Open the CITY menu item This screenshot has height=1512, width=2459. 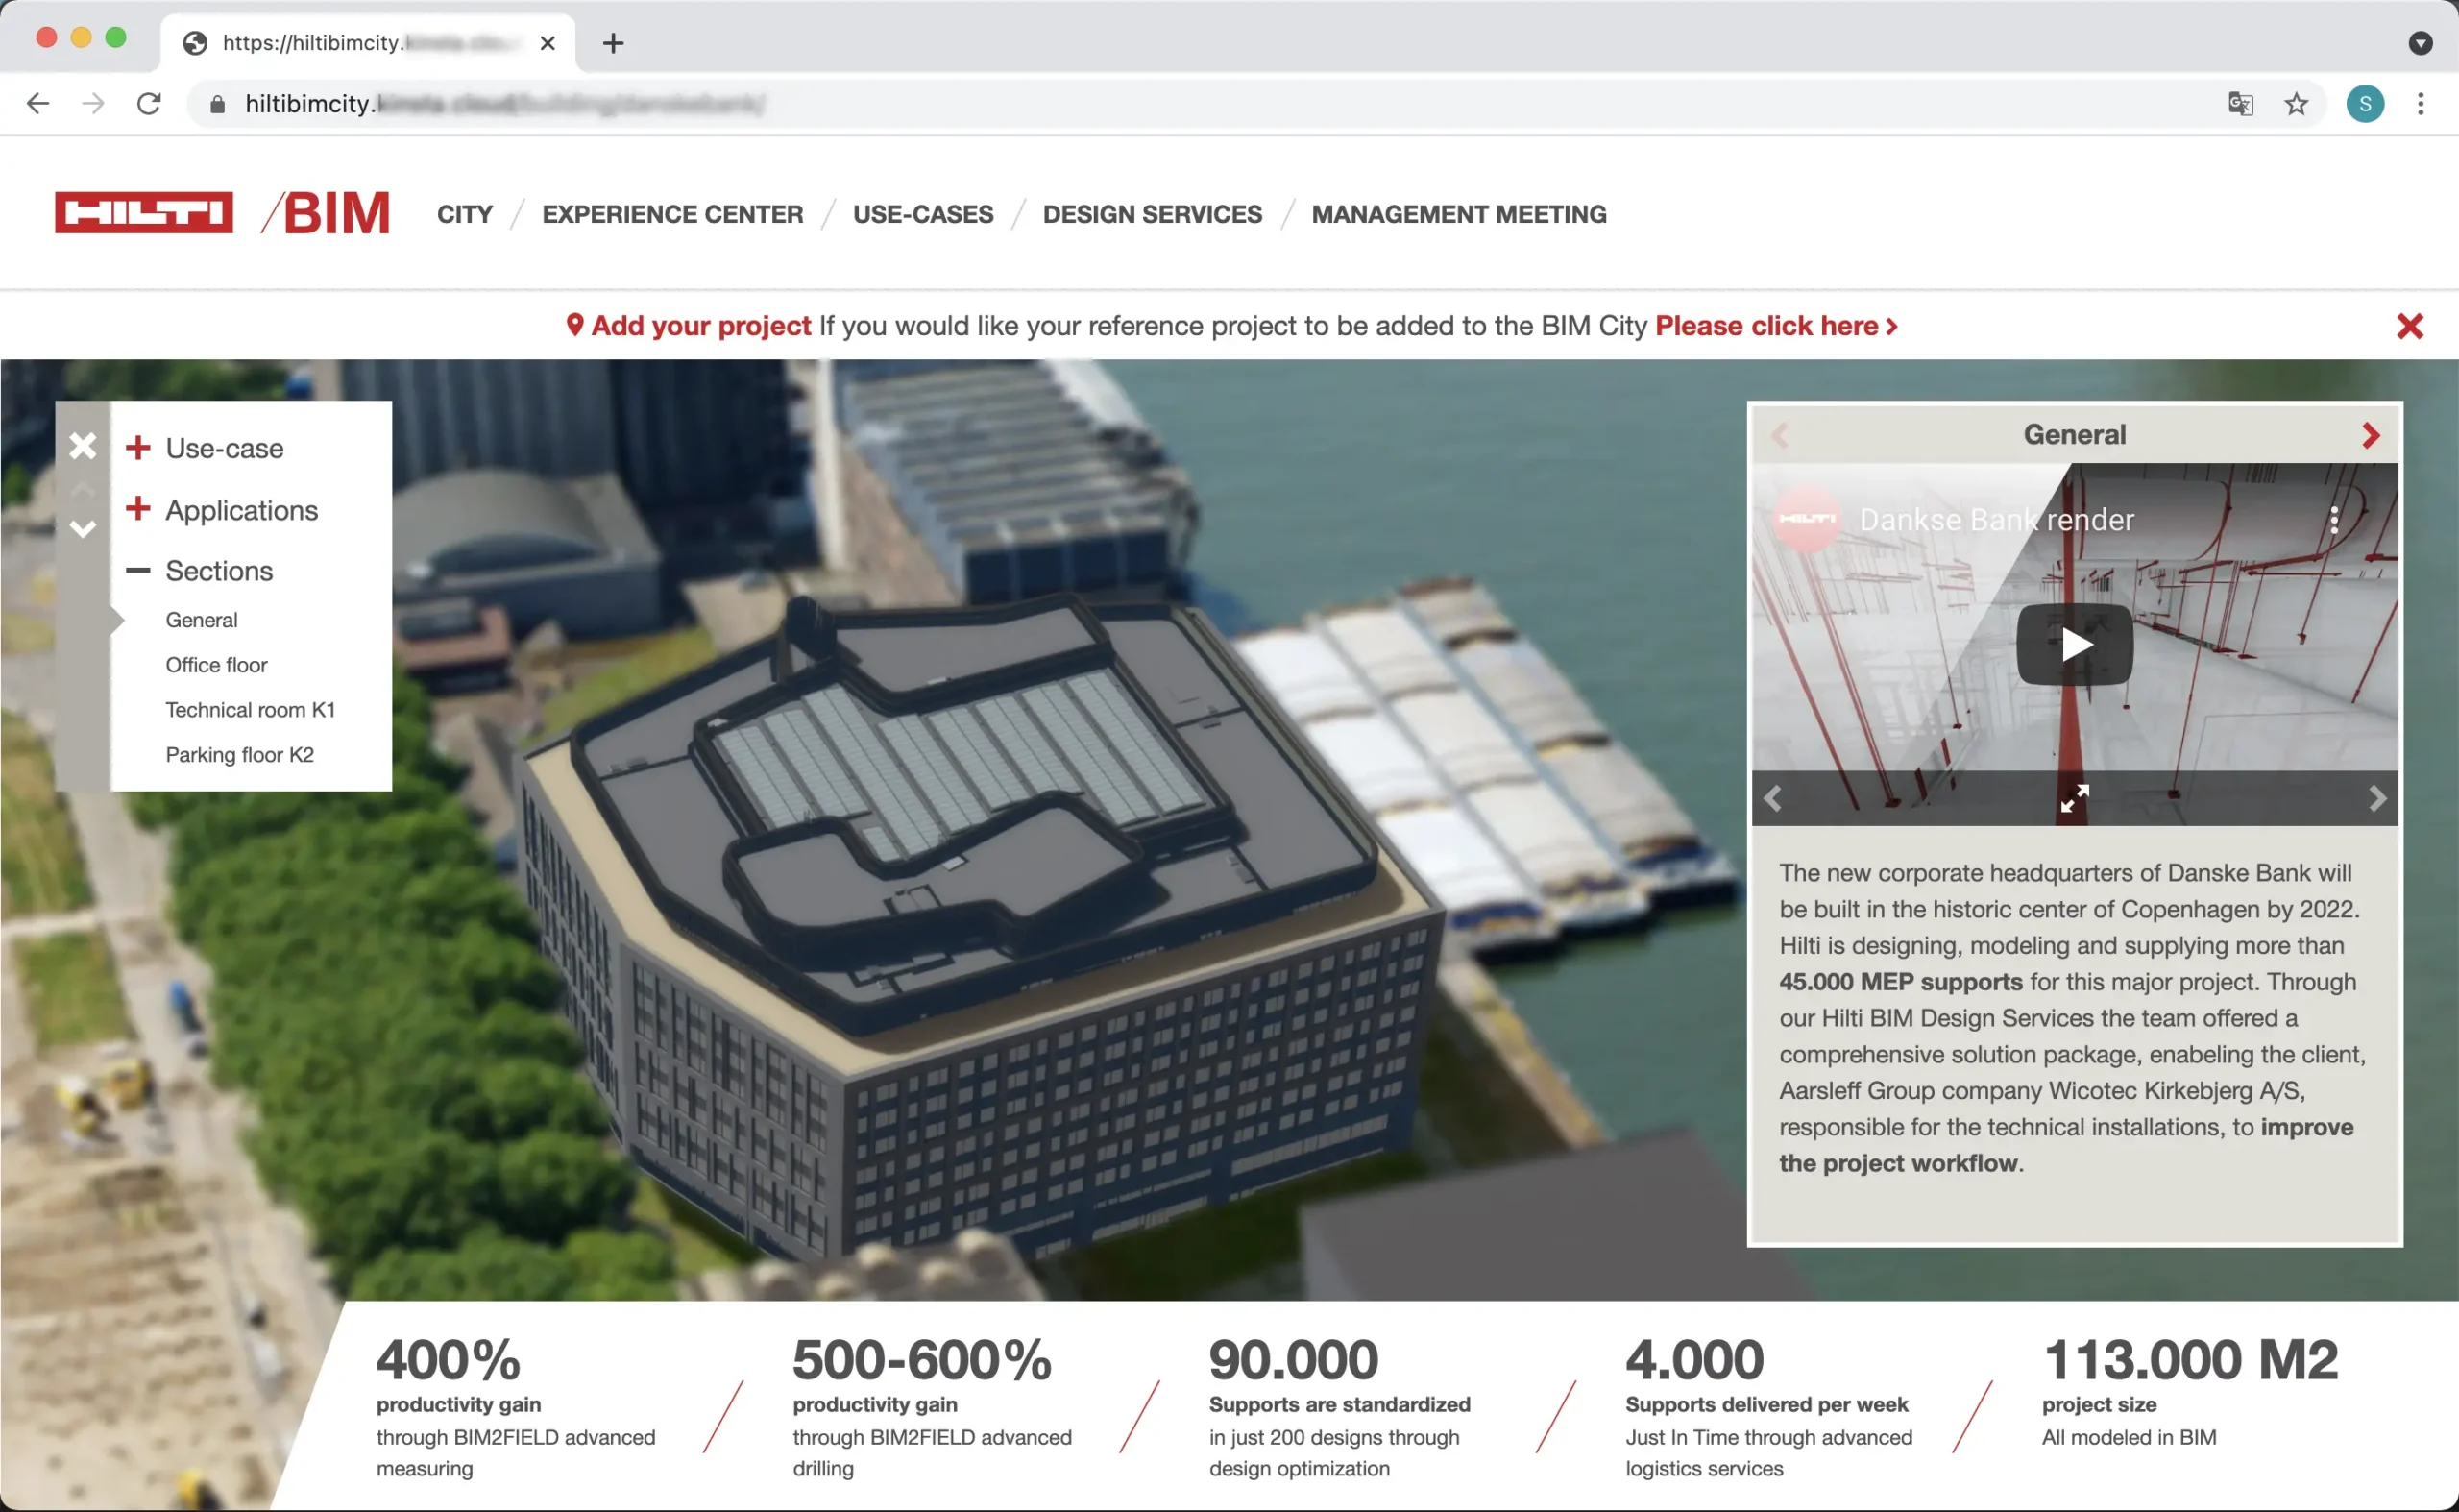(x=465, y=214)
